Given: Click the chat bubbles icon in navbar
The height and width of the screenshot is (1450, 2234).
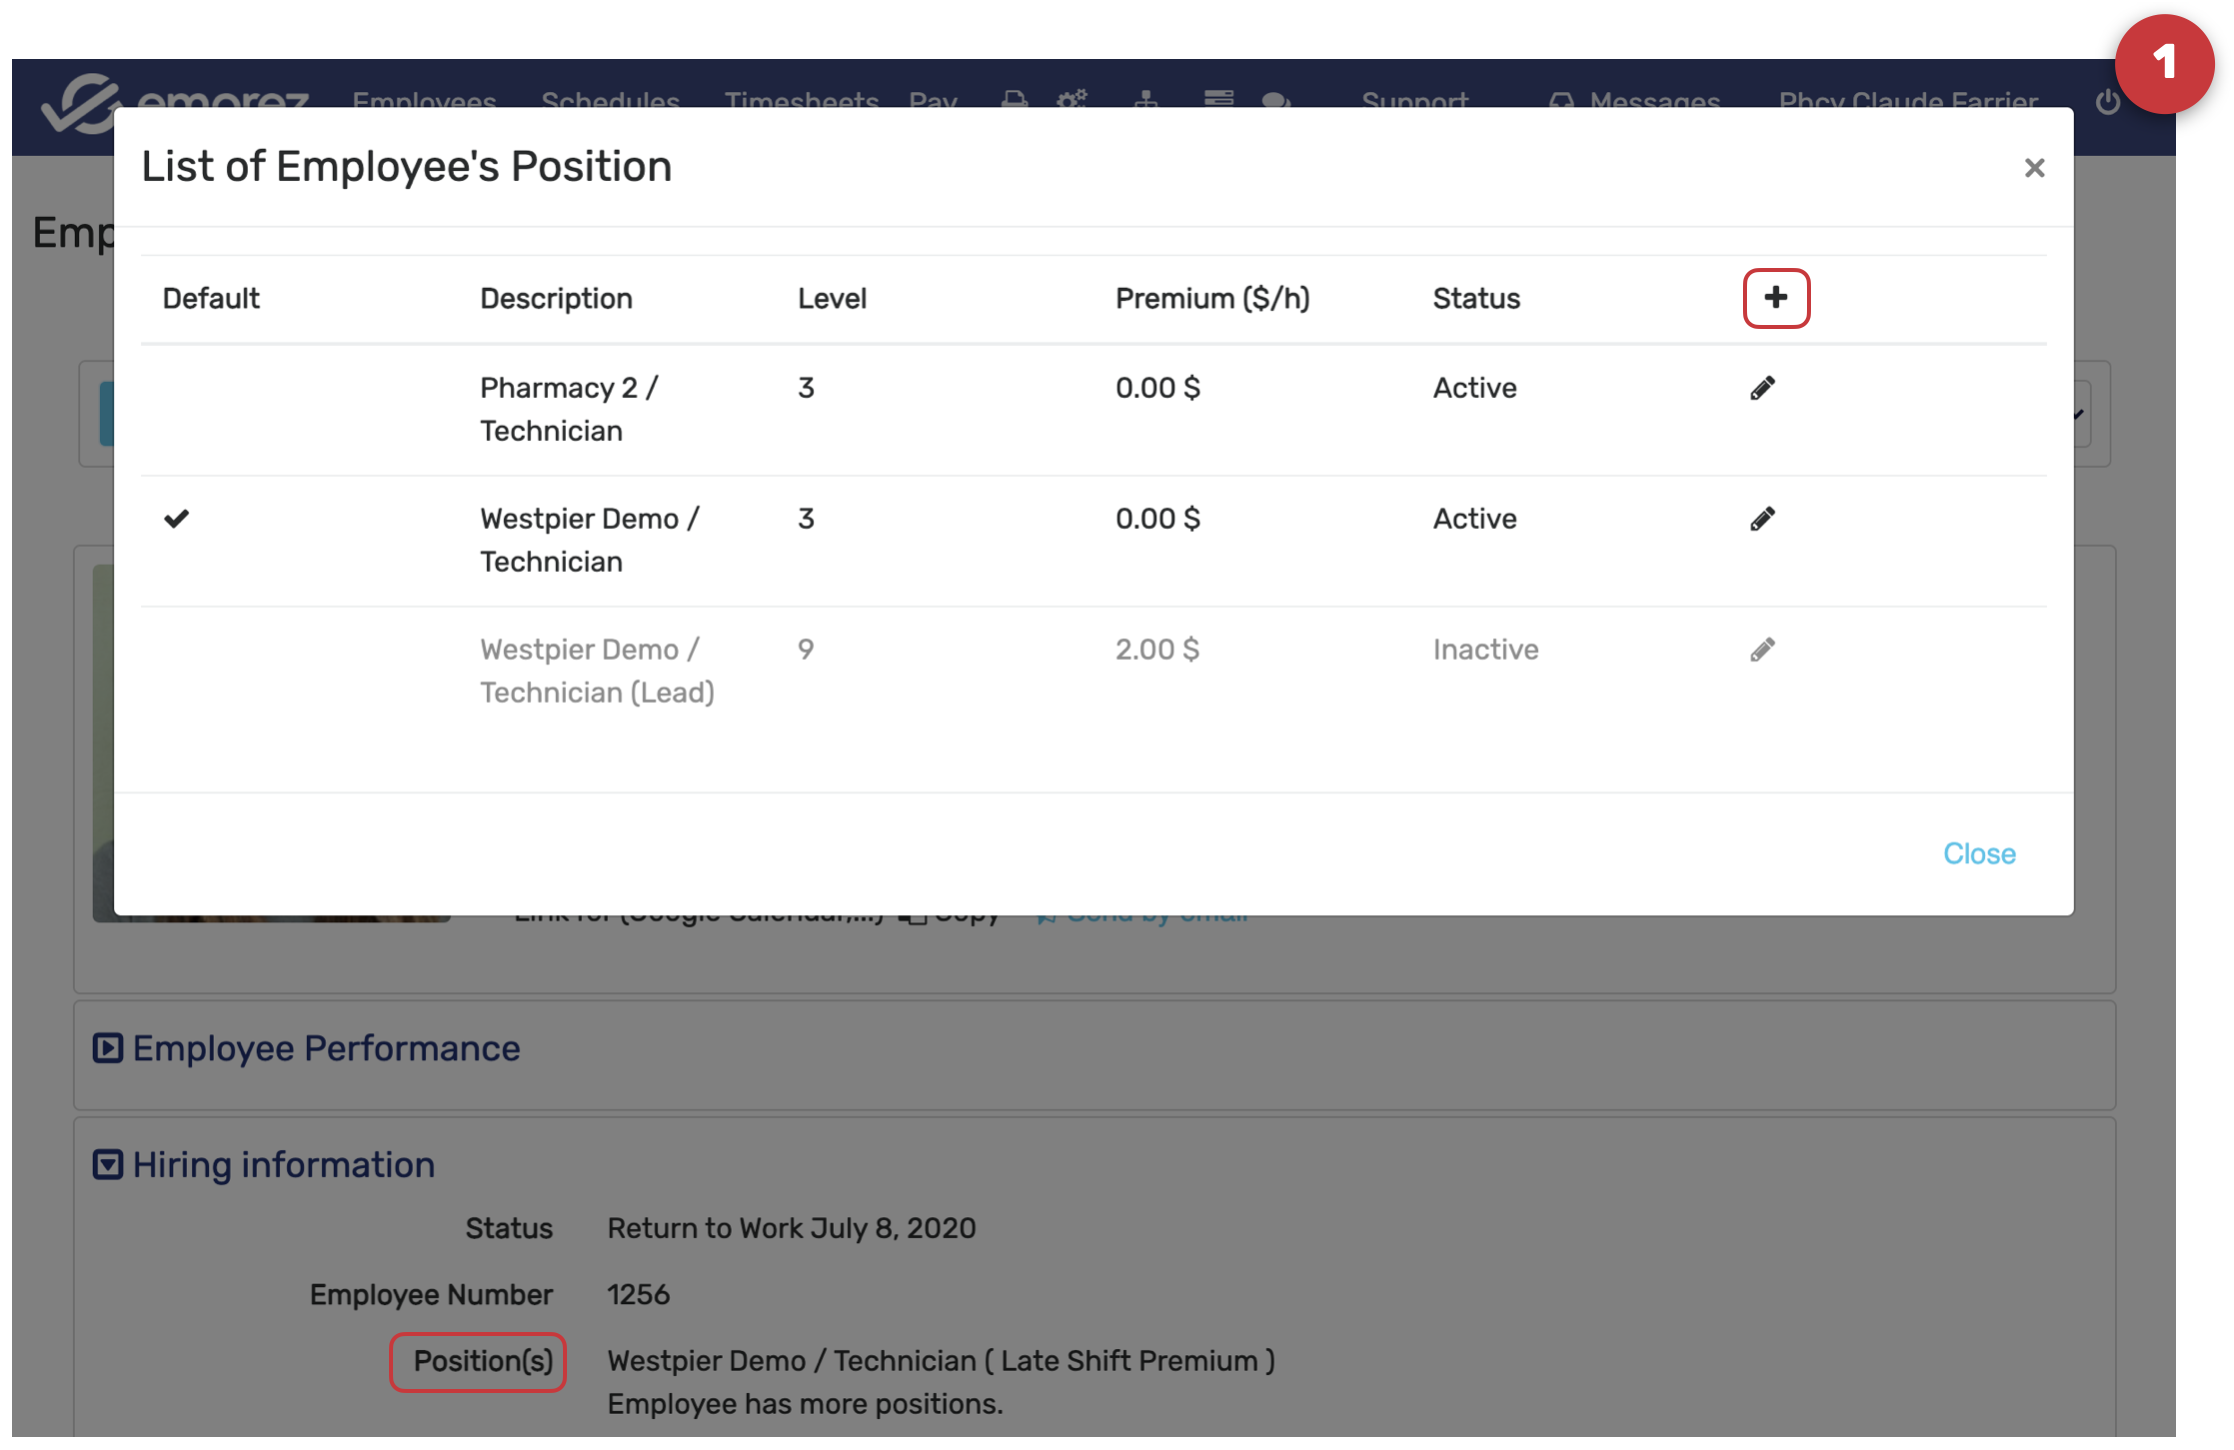Looking at the screenshot, I should click(x=1275, y=100).
